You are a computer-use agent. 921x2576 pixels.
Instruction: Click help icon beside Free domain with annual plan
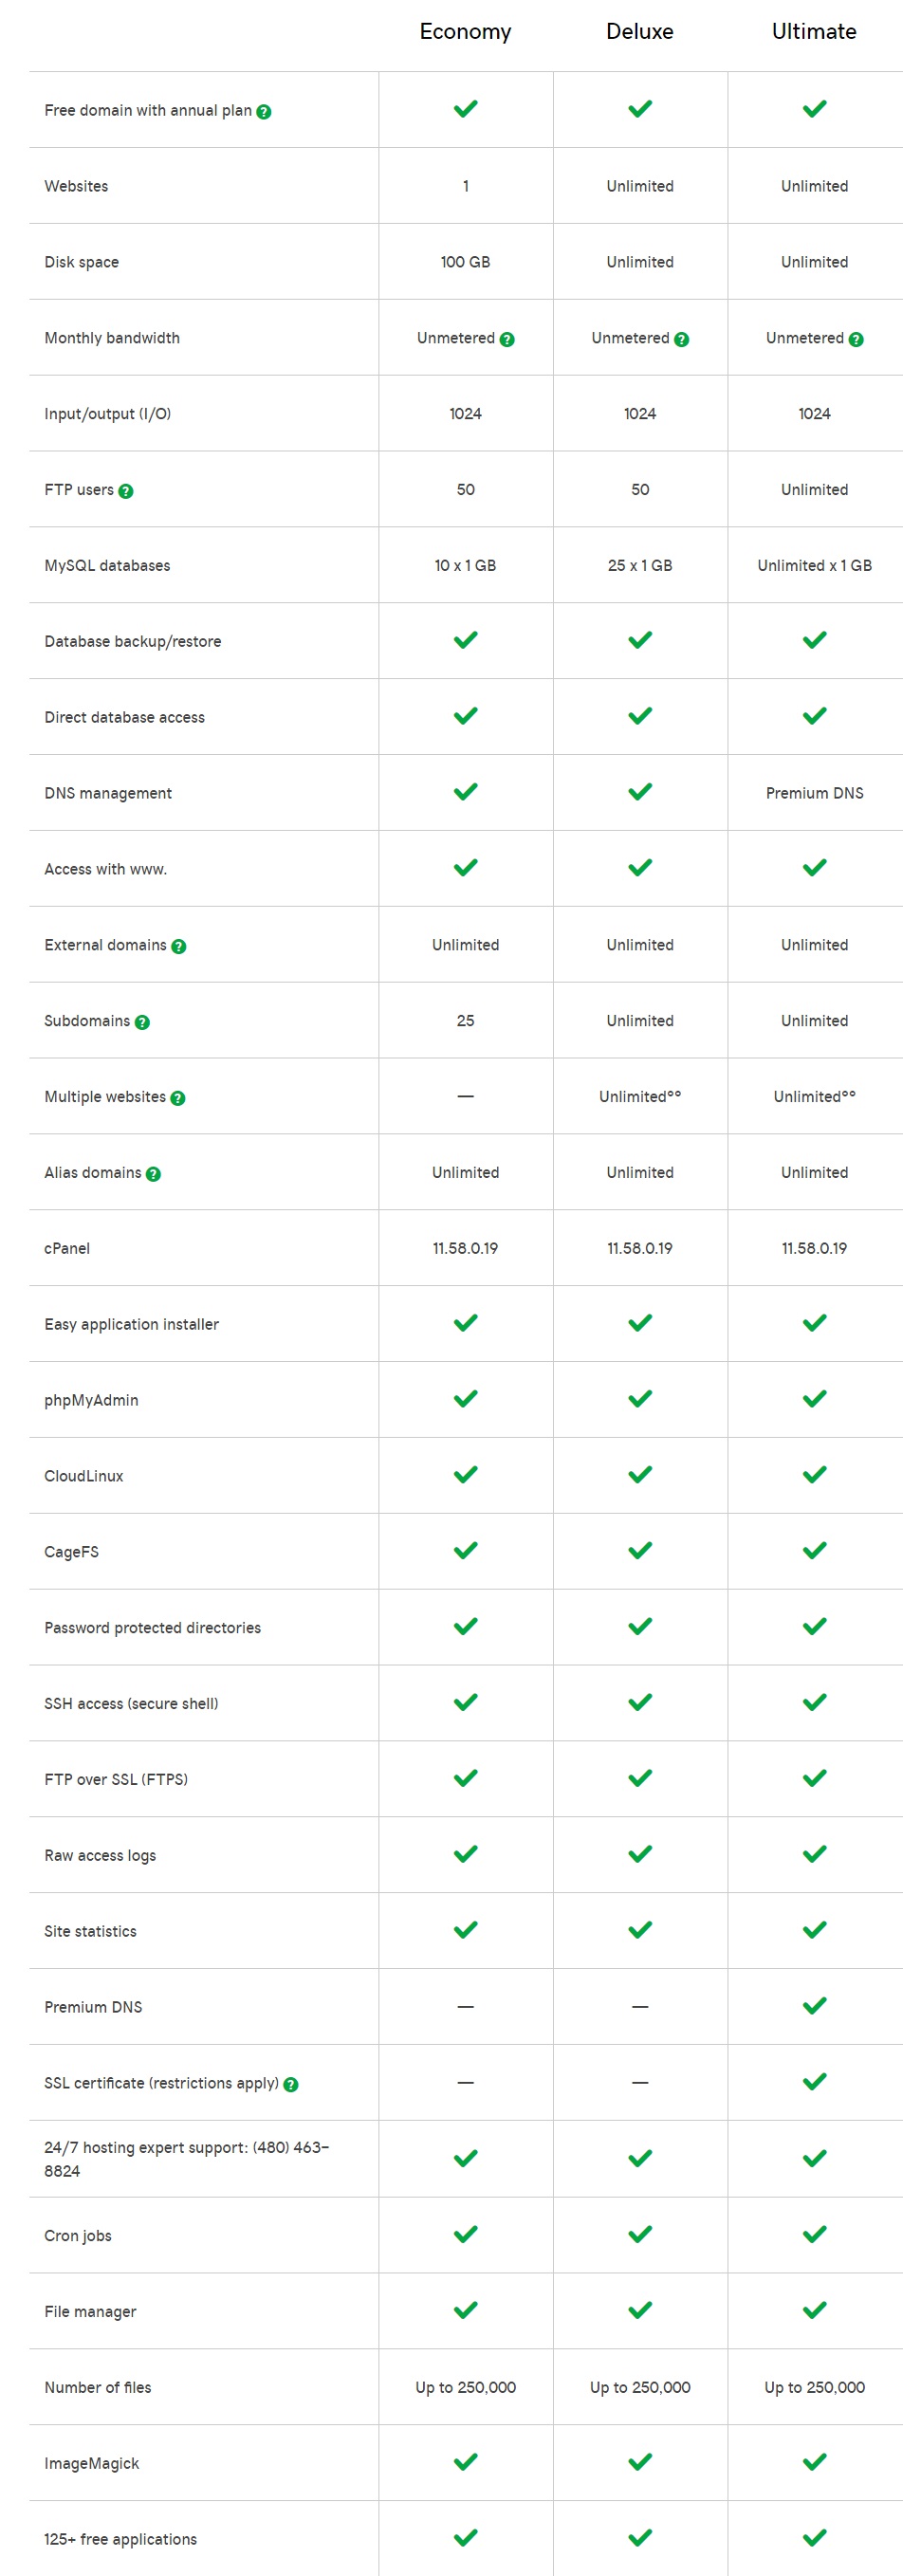(264, 112)
